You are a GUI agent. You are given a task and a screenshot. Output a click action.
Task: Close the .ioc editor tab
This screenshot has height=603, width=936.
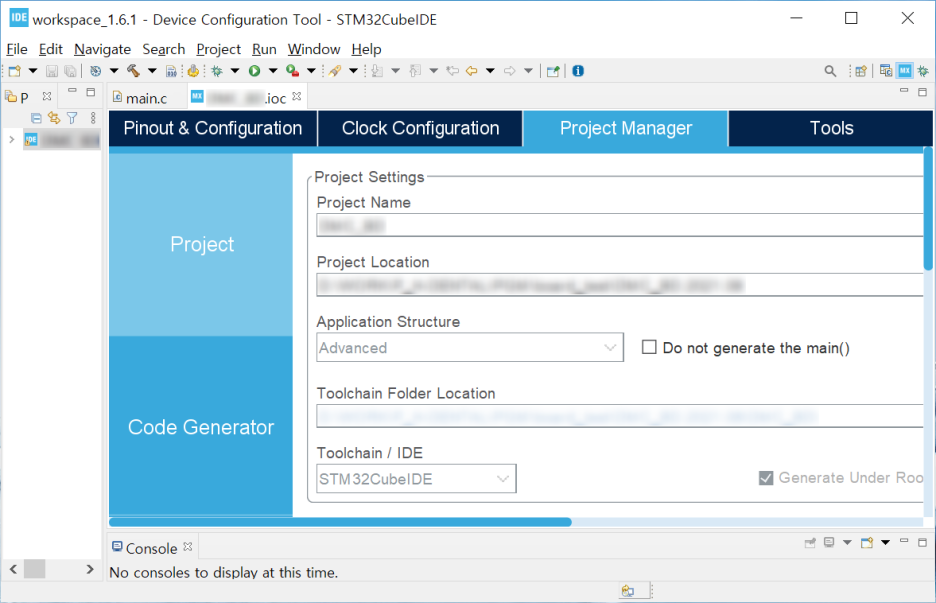coord(297,96)
